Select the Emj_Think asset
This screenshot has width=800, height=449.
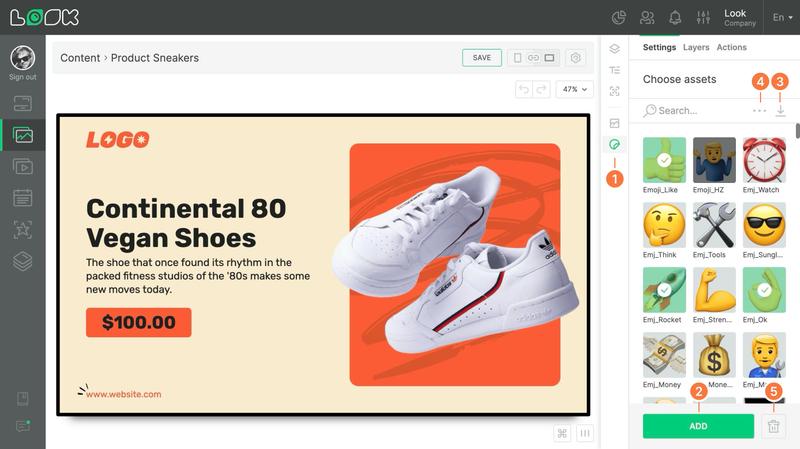click(x=664, y=225)
